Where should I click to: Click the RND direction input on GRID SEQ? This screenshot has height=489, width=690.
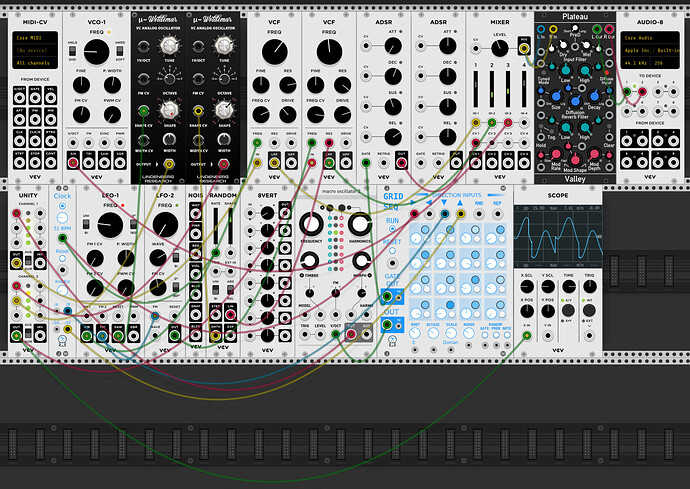(x=479, y=214)
